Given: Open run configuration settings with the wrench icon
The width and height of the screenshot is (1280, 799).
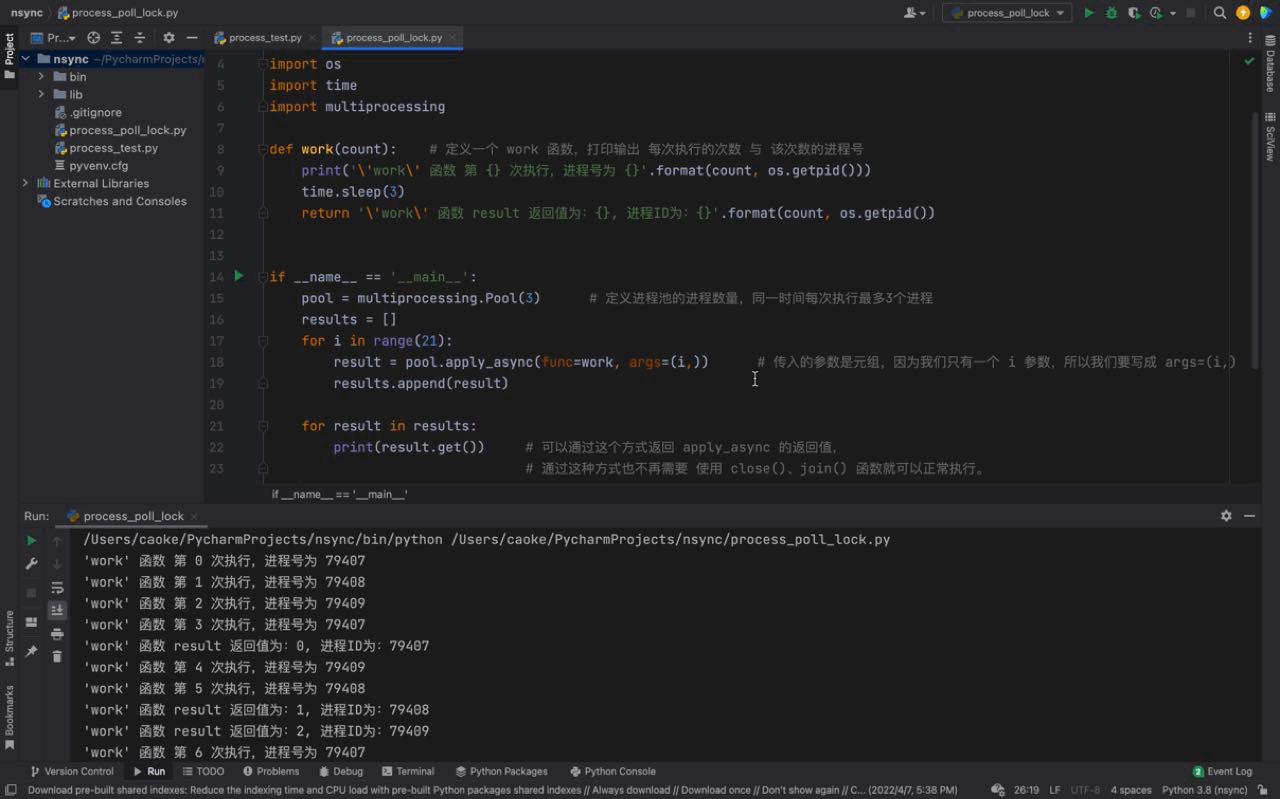Looking at the screenshot, I should click(31, 563).
